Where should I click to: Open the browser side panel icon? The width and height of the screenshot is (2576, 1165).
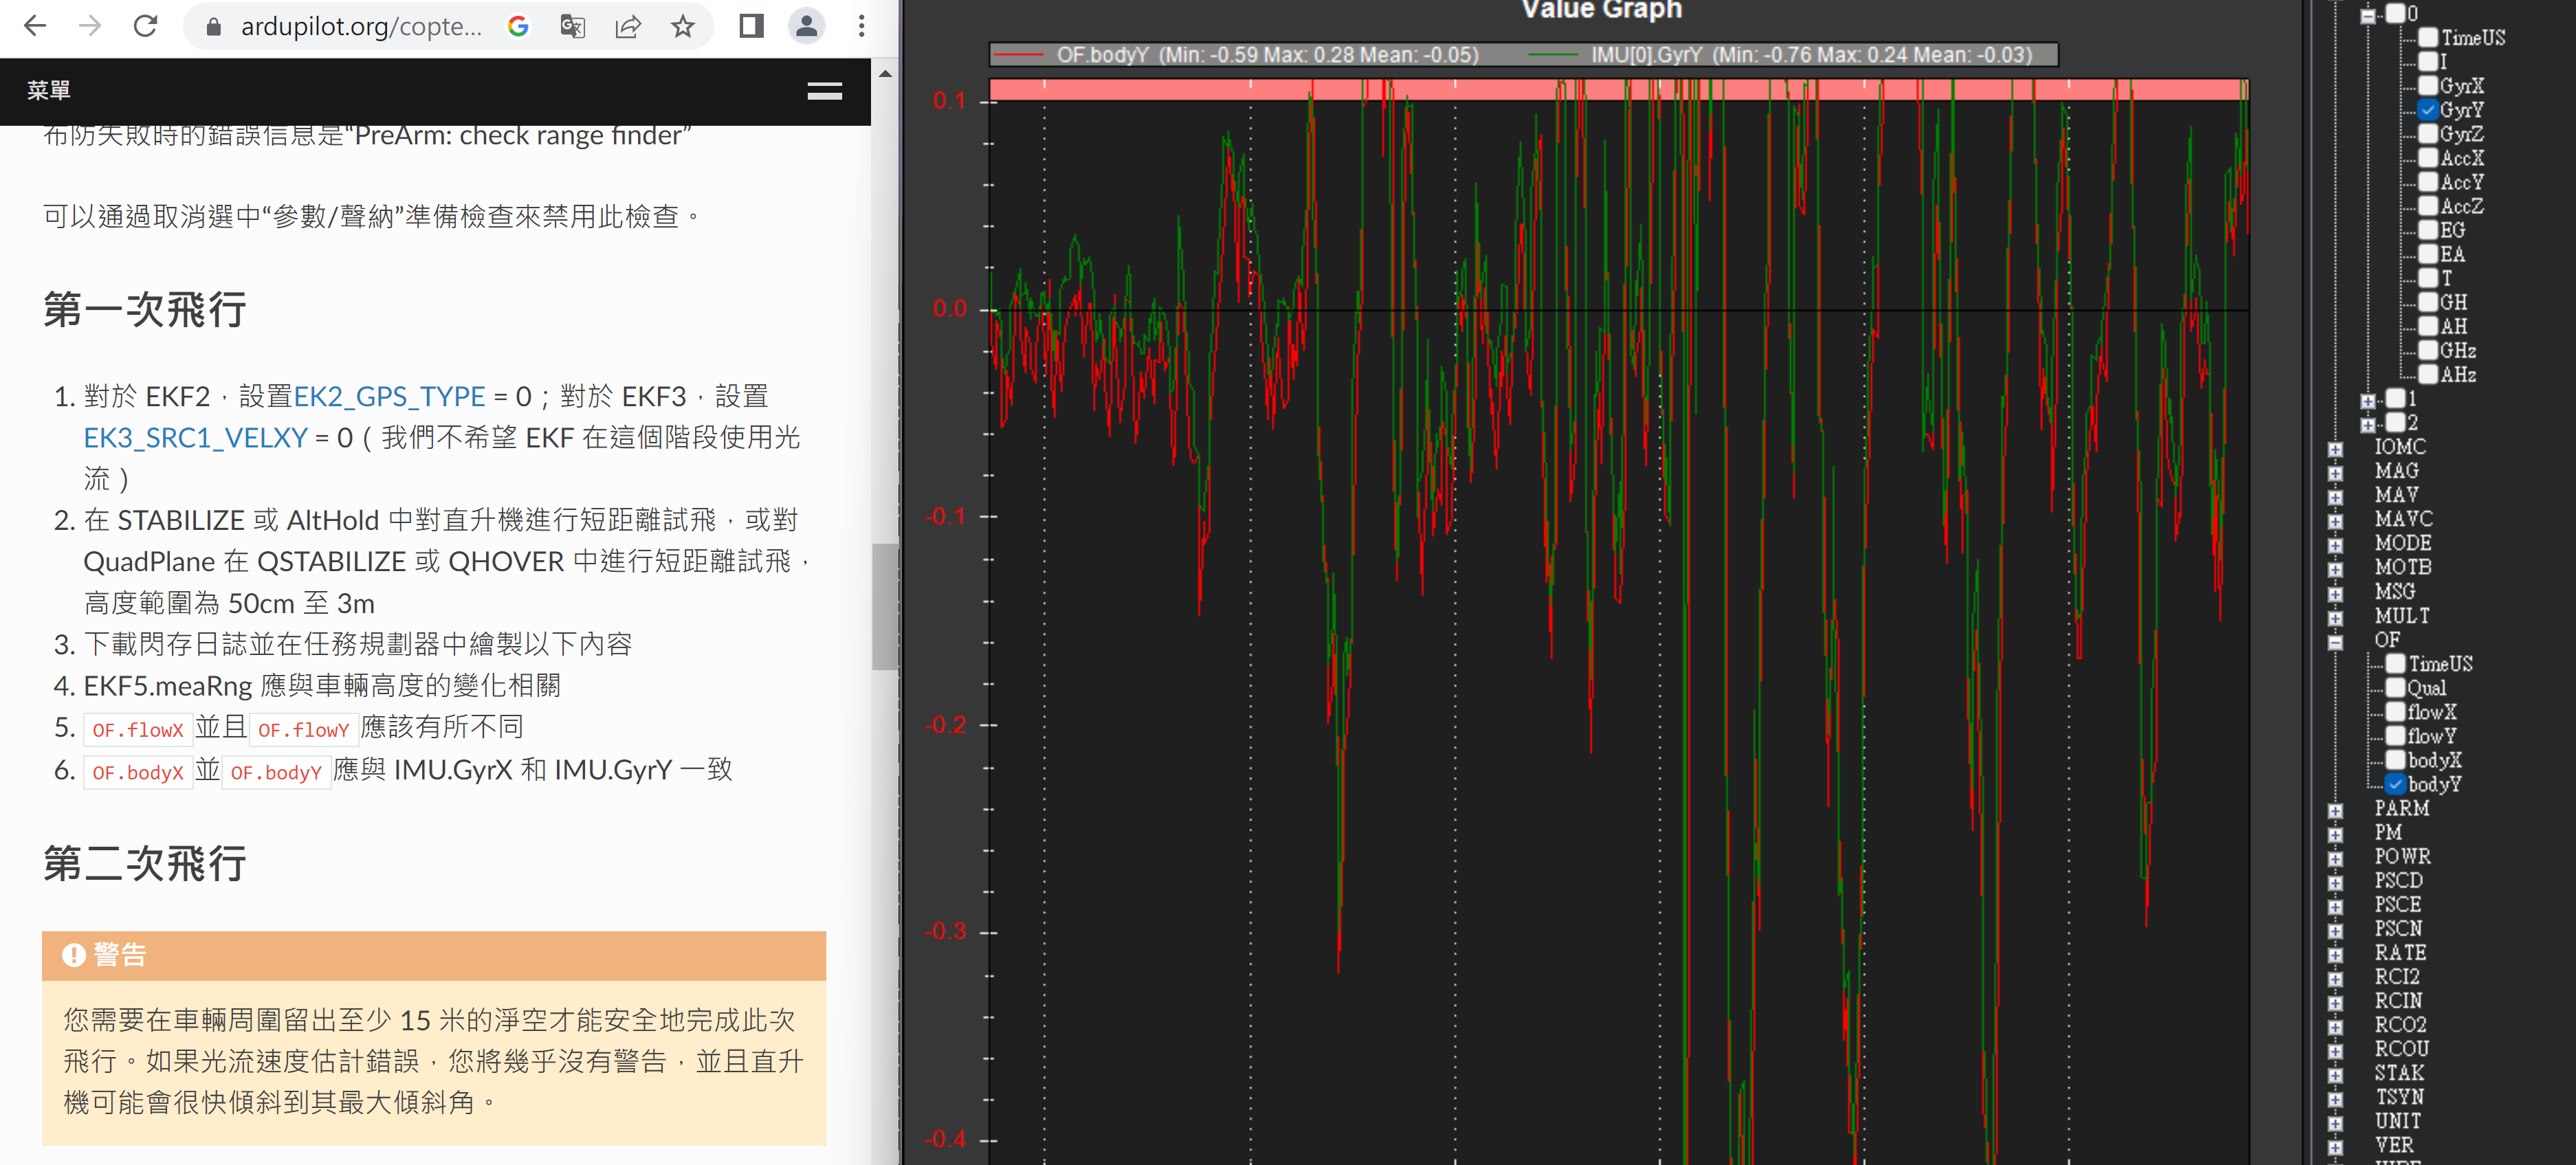[x=751, y=26]
